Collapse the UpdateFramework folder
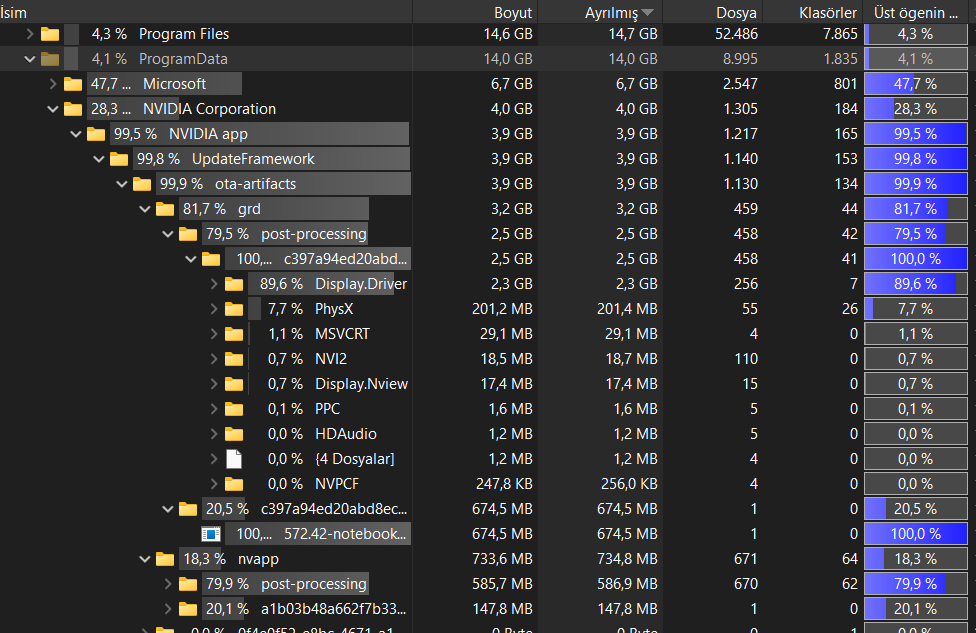 click(x=99, y=159)
